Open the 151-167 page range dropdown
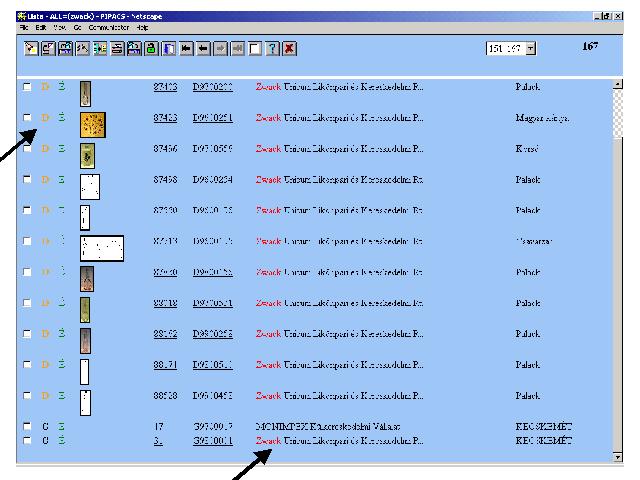The image size is (640, 480). (x=530, y=49)
